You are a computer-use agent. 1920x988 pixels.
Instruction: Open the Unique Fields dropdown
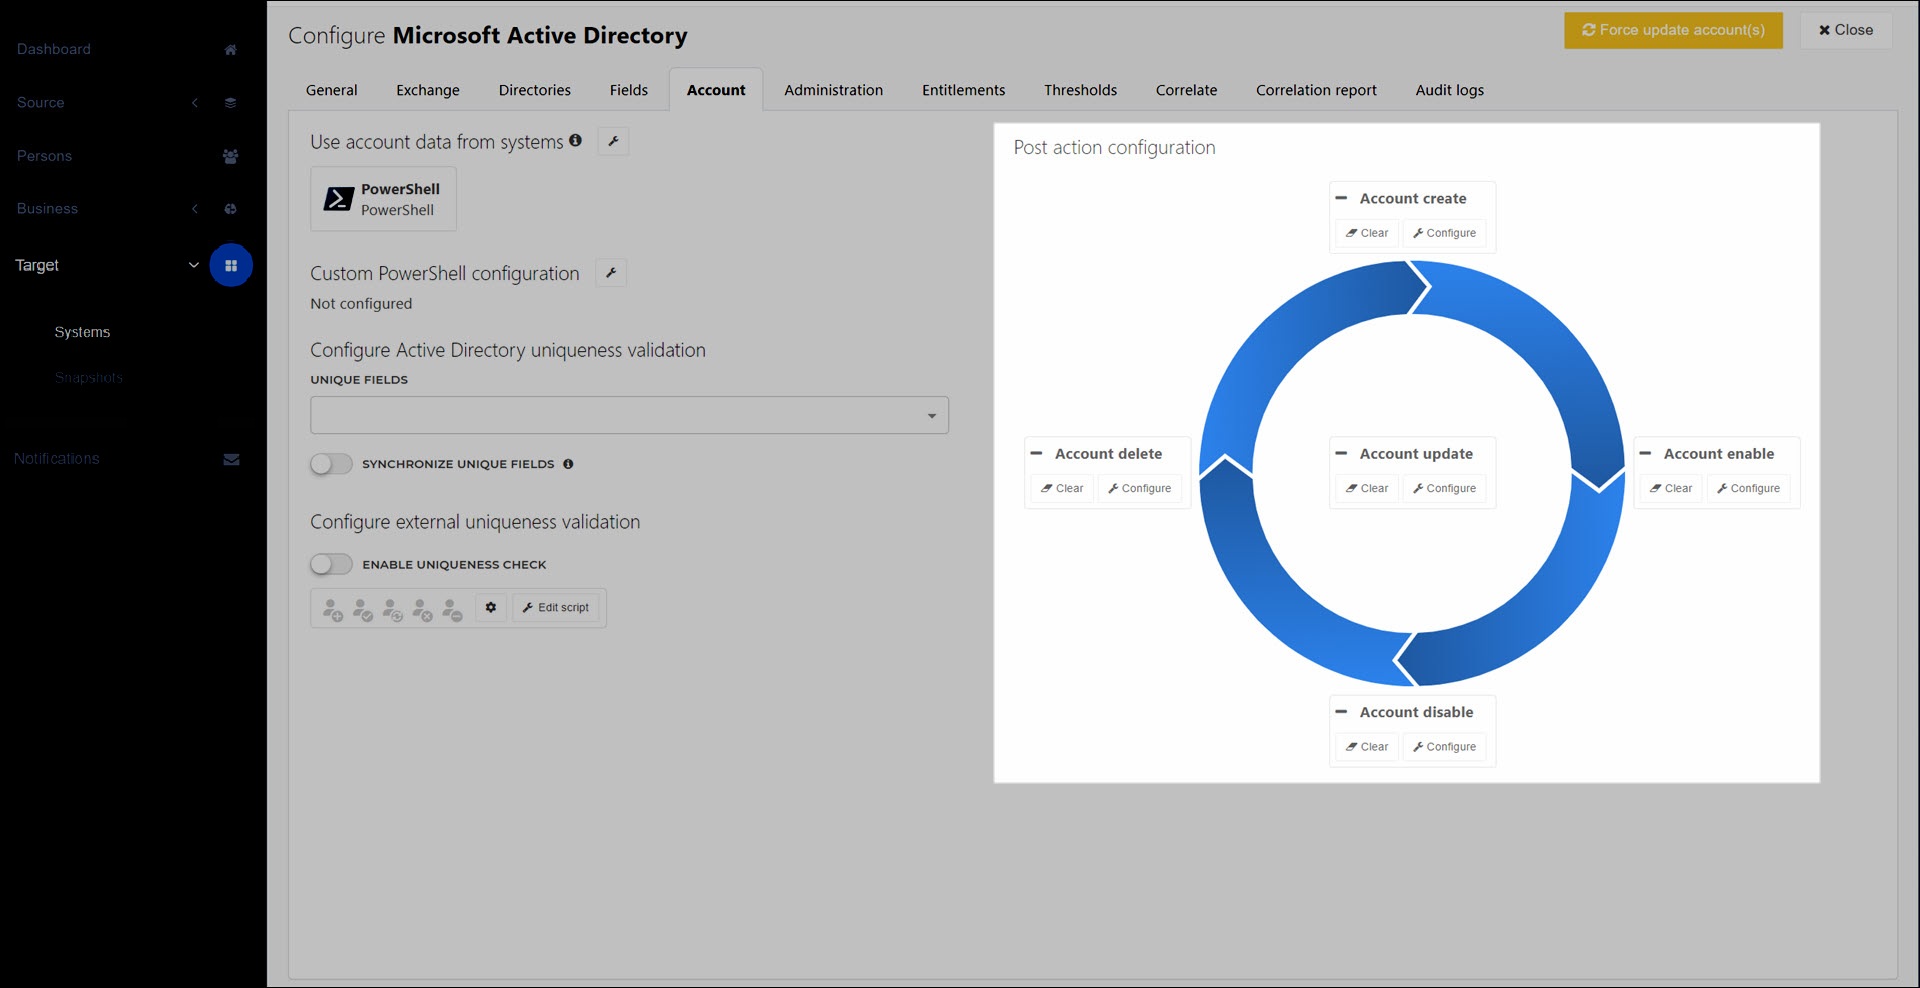tap(629, 415)
